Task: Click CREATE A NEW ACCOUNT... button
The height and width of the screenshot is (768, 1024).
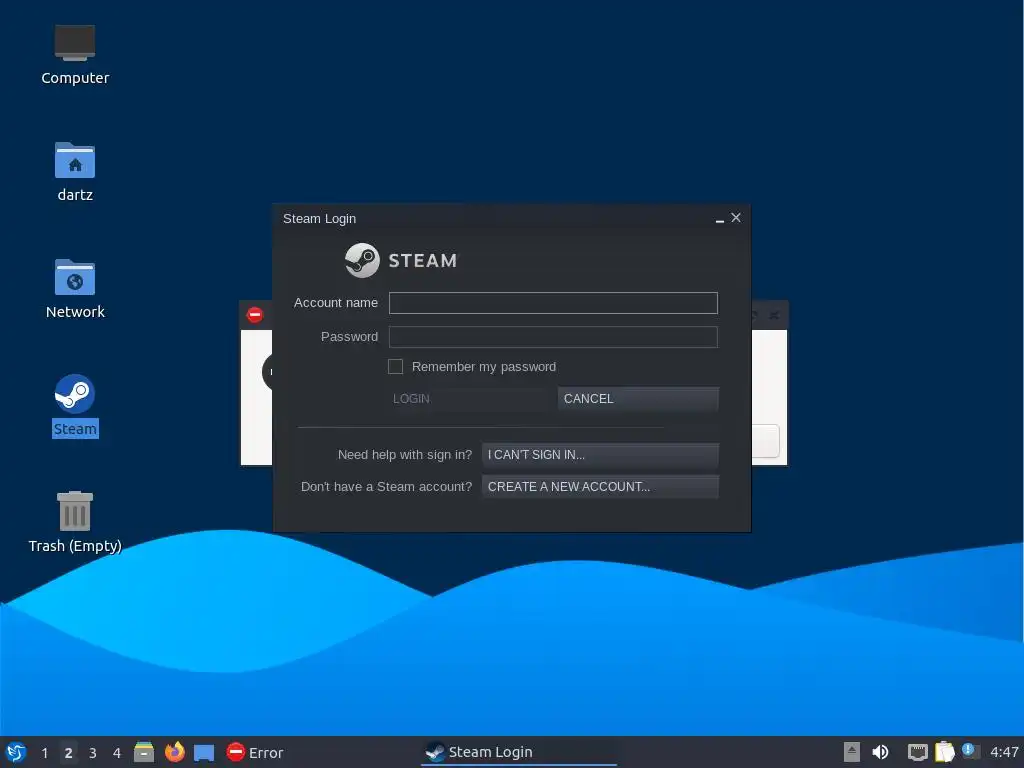Action: (600, 487)
